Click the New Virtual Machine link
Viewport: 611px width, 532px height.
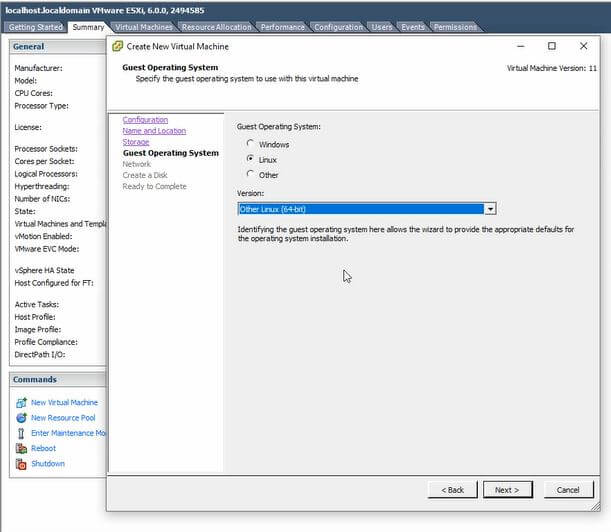pos(64,402)
